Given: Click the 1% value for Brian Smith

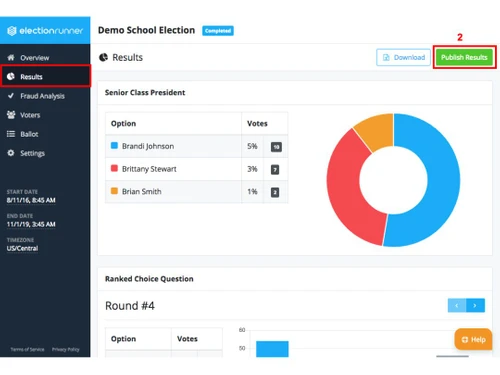Looking at the screenshot, I should 252,192.
